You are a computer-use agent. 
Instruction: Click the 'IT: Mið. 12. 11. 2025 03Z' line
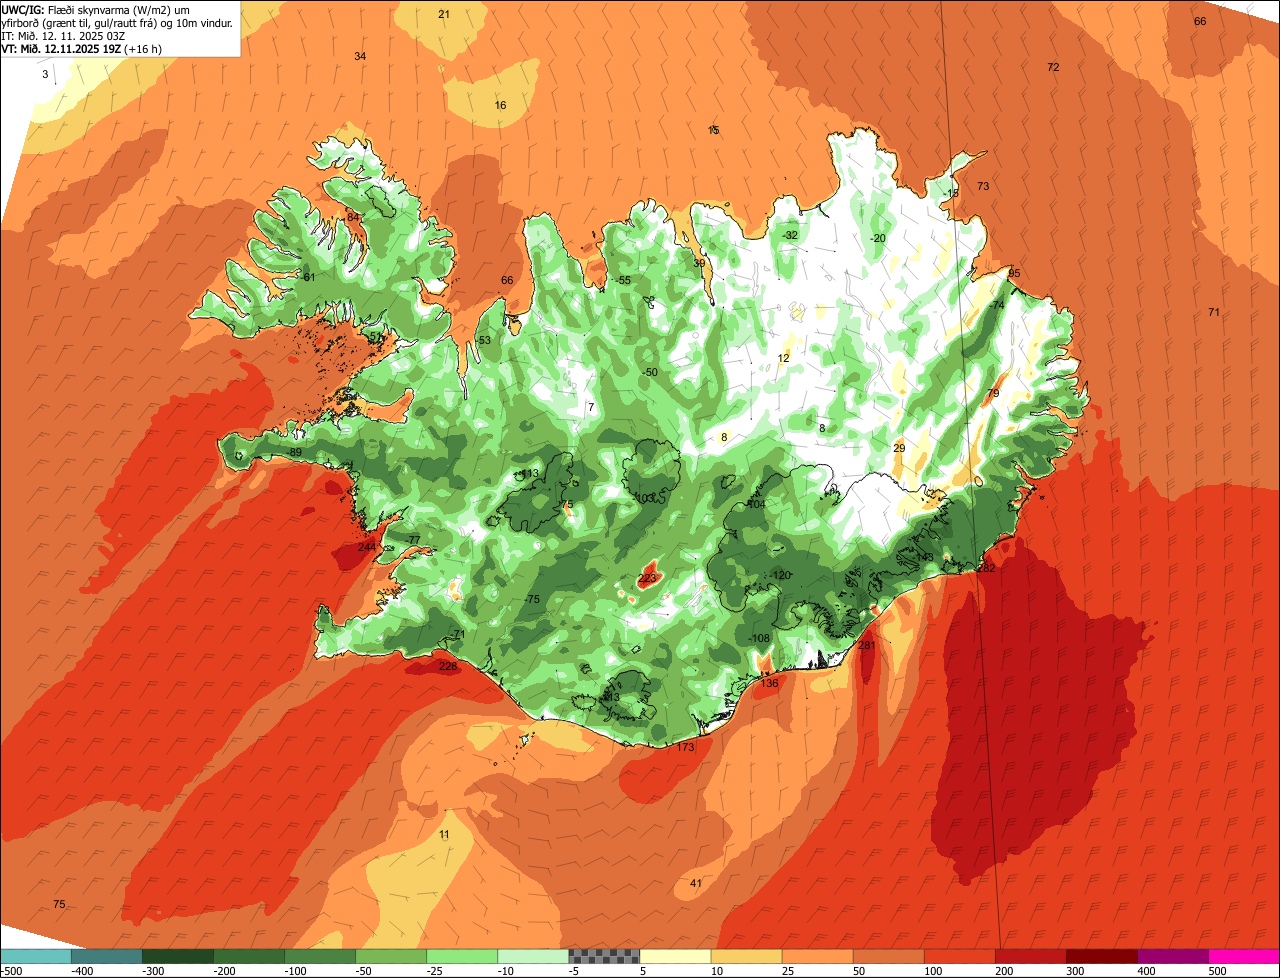(x=62, y=35)
